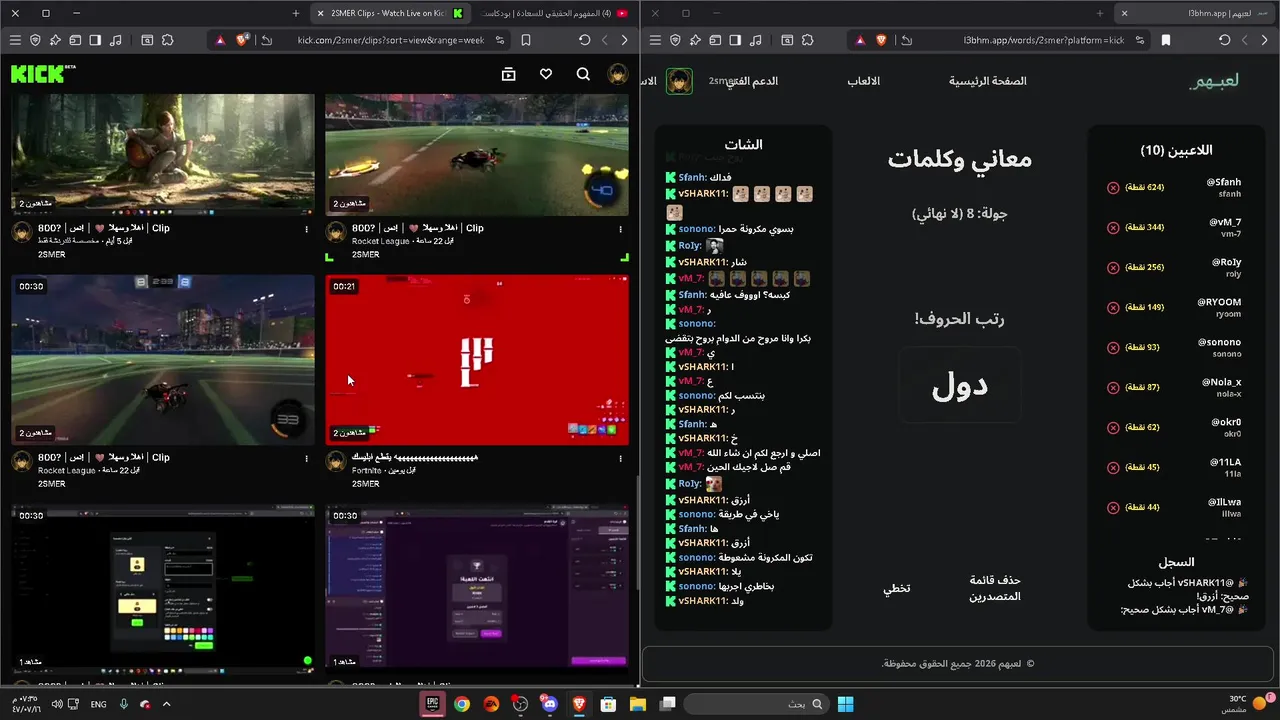Open l3bhm window browser main menu
Viewport: 1280px width, 720px height.
pos(655,40)
